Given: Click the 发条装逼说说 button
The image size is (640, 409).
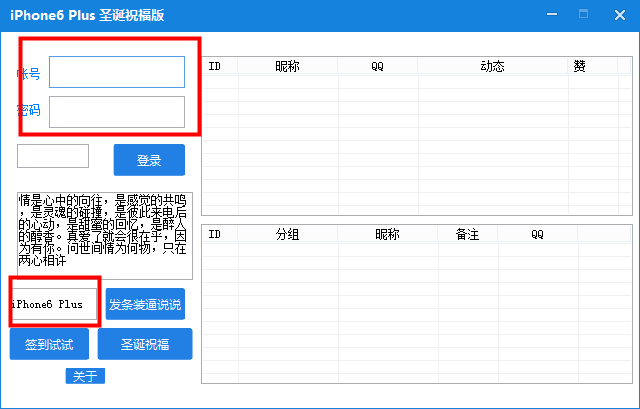Looking at the screenshot, I should tap(145, 304).
